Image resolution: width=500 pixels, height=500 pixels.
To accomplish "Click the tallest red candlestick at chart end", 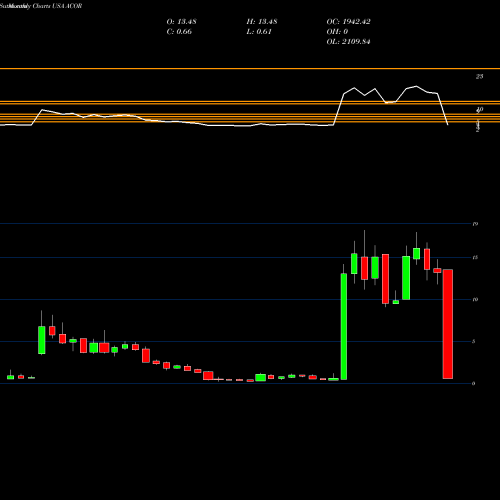I will point(448,324).
